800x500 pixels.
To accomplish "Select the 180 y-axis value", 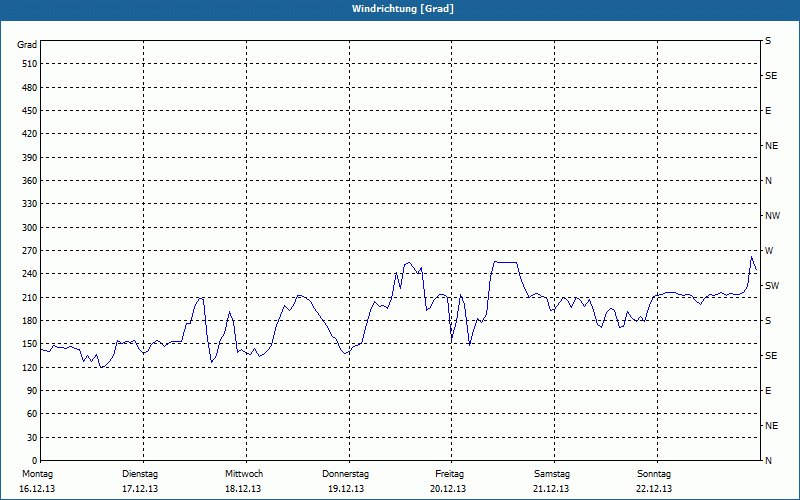I will coord(29,321).
